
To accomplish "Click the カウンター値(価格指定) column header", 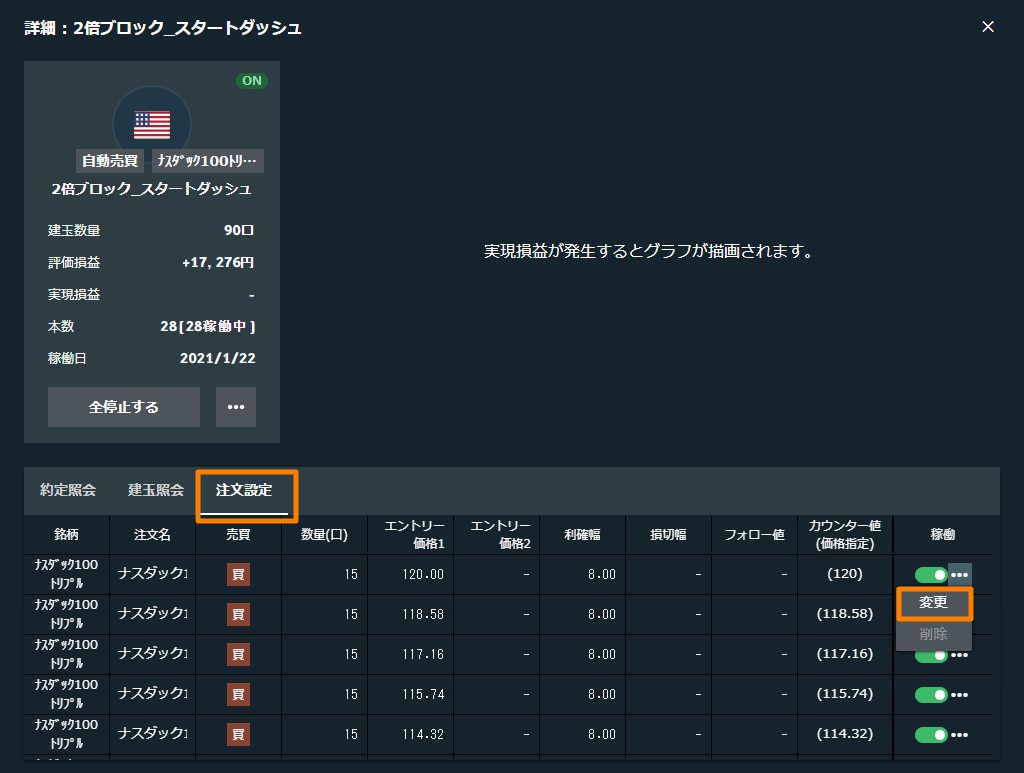I will (x=845, y=534).
